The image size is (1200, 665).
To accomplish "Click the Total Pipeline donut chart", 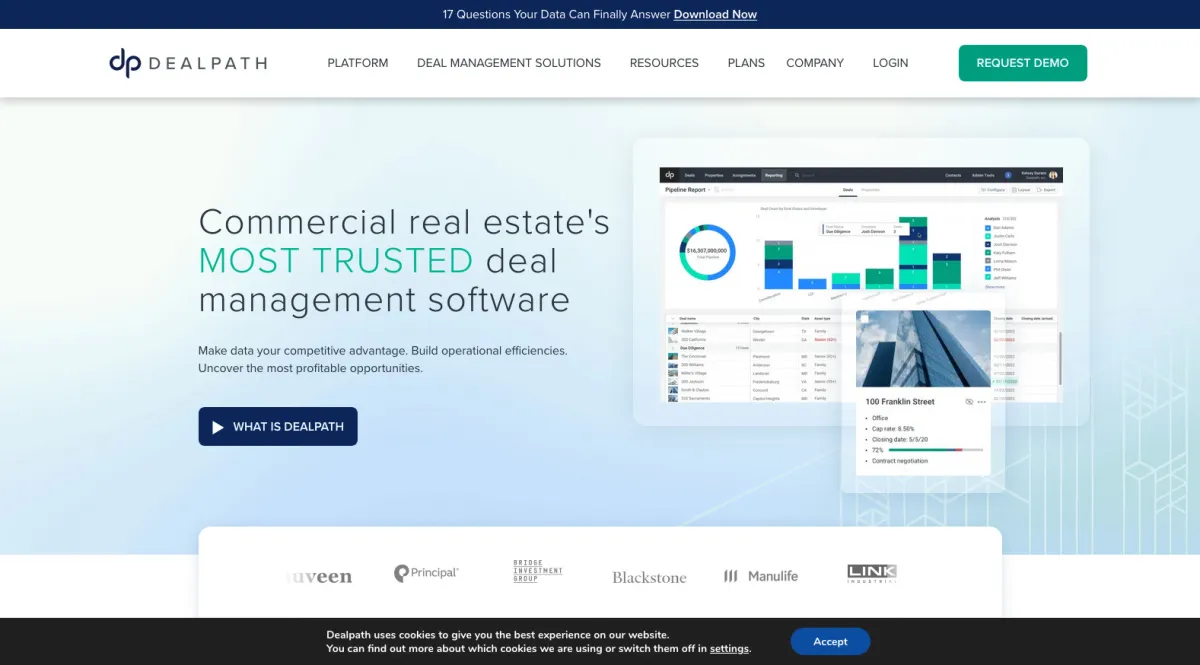I will point(707,251).
